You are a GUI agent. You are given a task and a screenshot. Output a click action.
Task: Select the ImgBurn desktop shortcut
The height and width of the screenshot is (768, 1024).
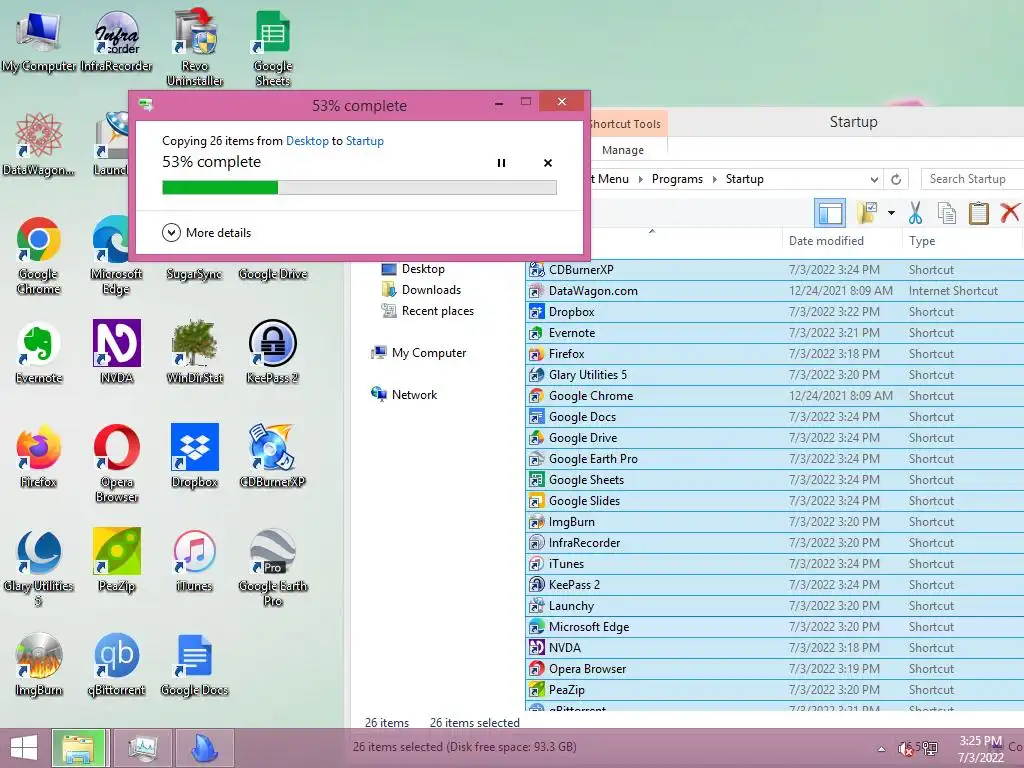click(39, 665)
